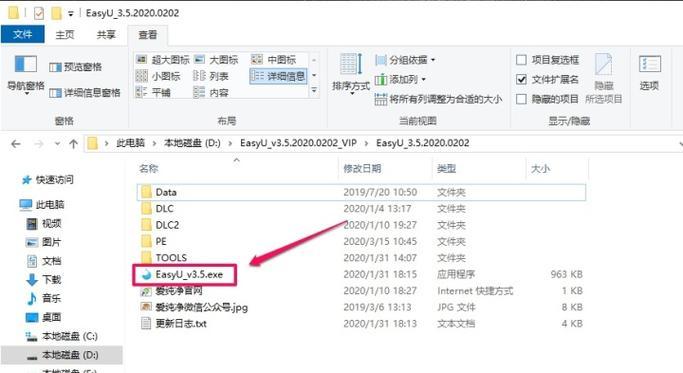The image size is (683, 373).
Task: Toggle the preview pane (预览窗格) button
Action: pos(75,67)
